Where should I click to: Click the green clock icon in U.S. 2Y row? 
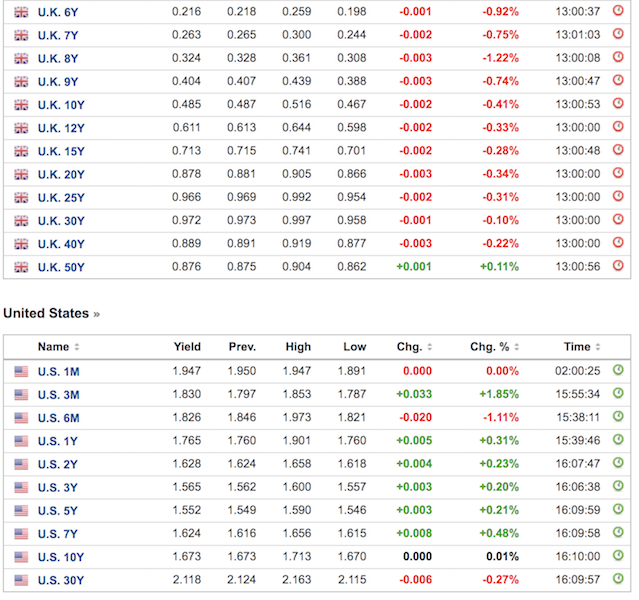(618, 463)
